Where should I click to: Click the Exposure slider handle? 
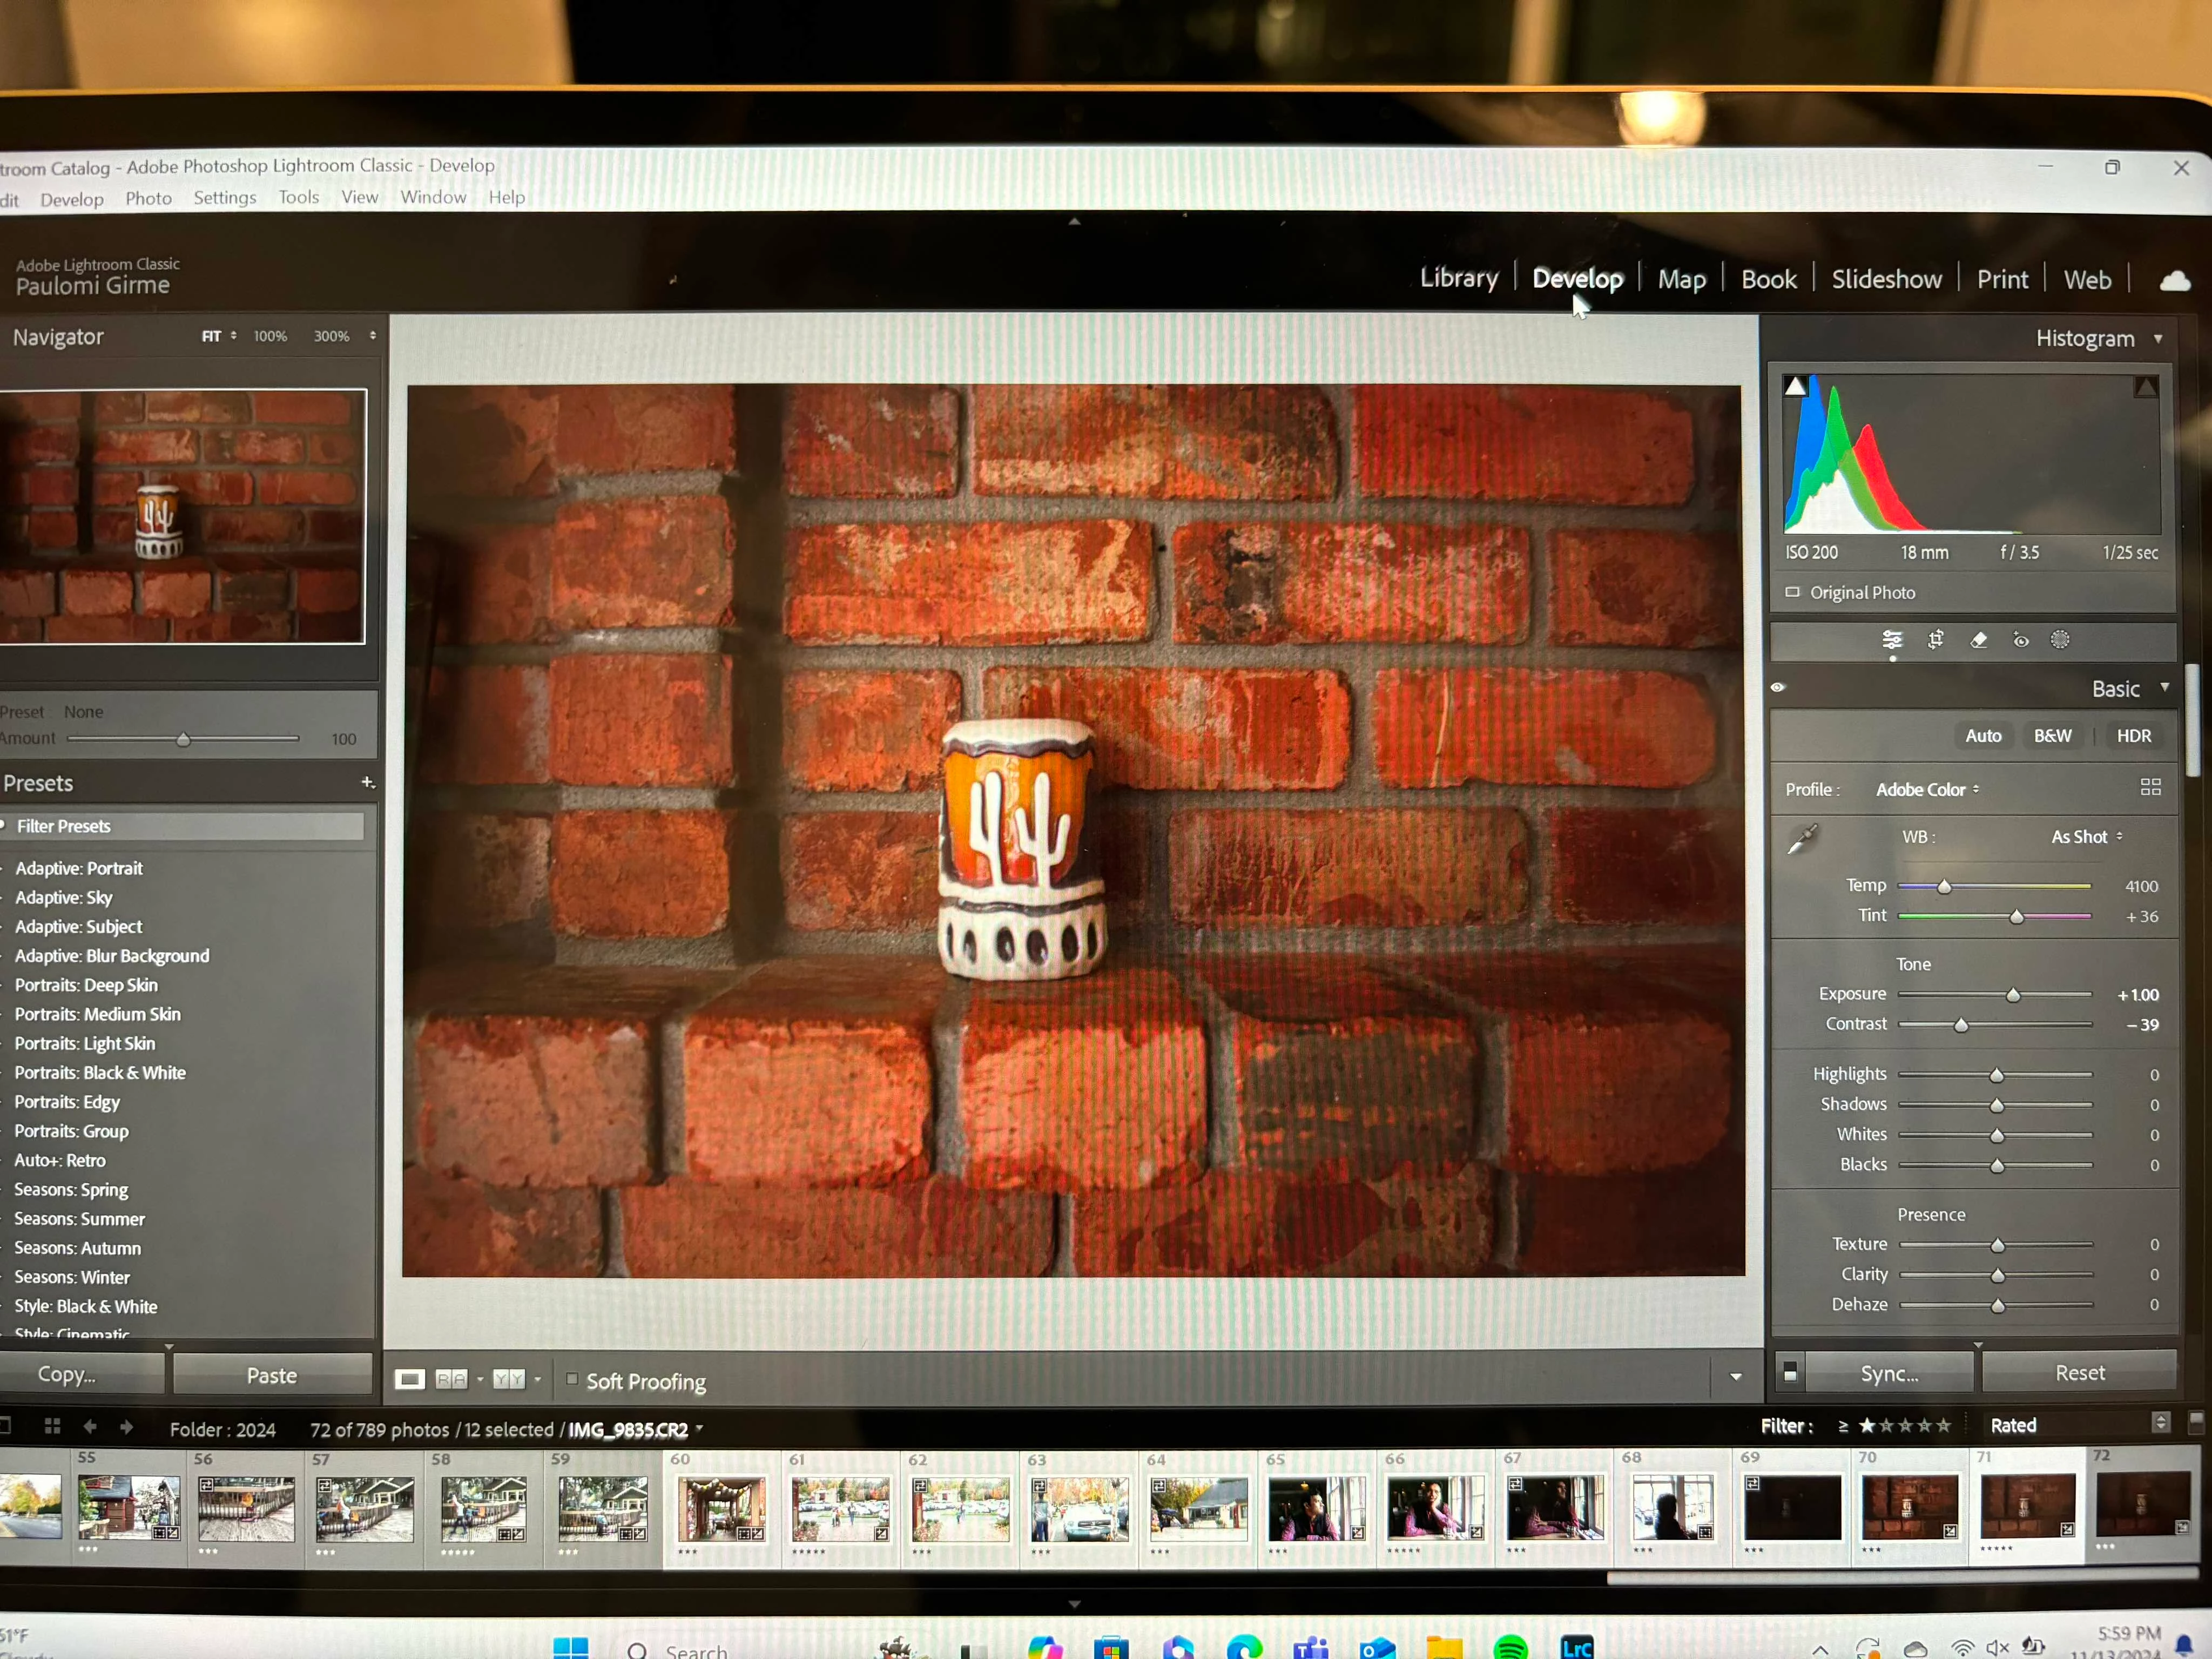click(2013, 995)
